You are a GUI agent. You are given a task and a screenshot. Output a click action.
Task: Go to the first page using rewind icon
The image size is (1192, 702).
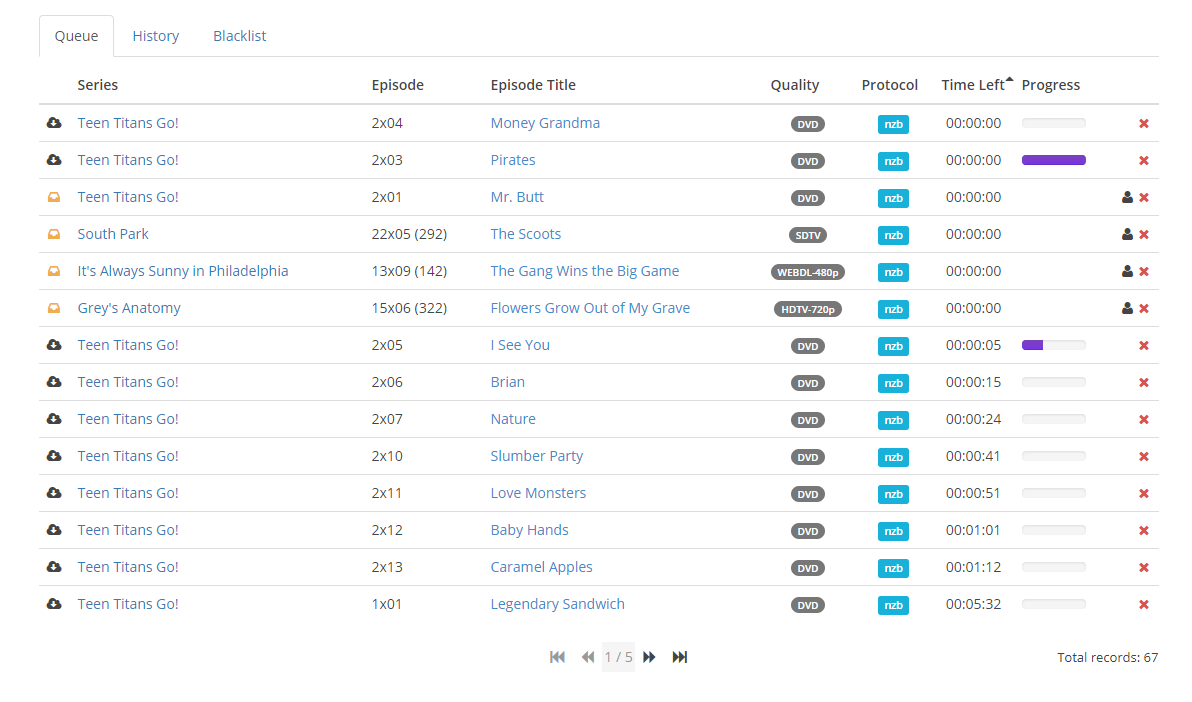(557, 657)
